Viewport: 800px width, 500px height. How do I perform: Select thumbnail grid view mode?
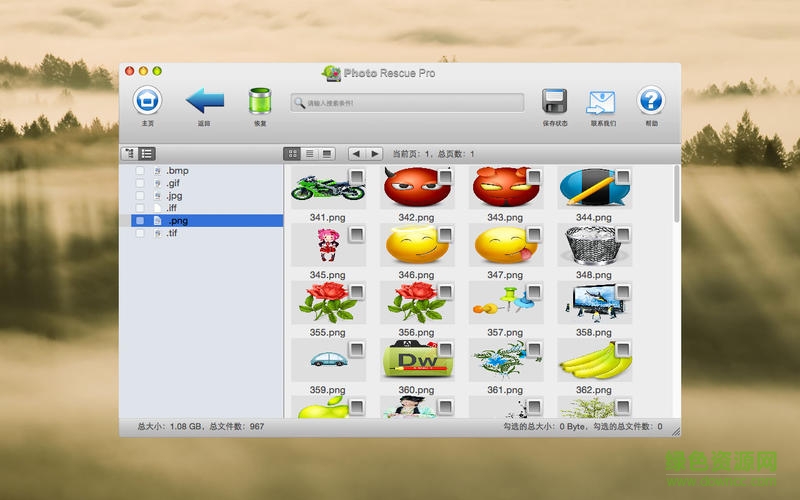292,154
